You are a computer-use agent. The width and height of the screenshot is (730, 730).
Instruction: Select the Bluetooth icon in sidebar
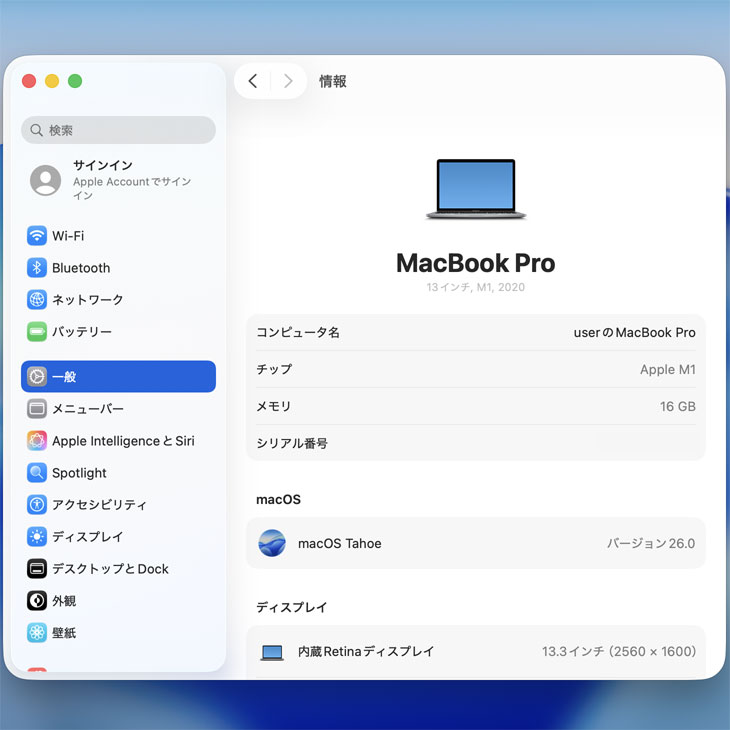coord(37,268)
